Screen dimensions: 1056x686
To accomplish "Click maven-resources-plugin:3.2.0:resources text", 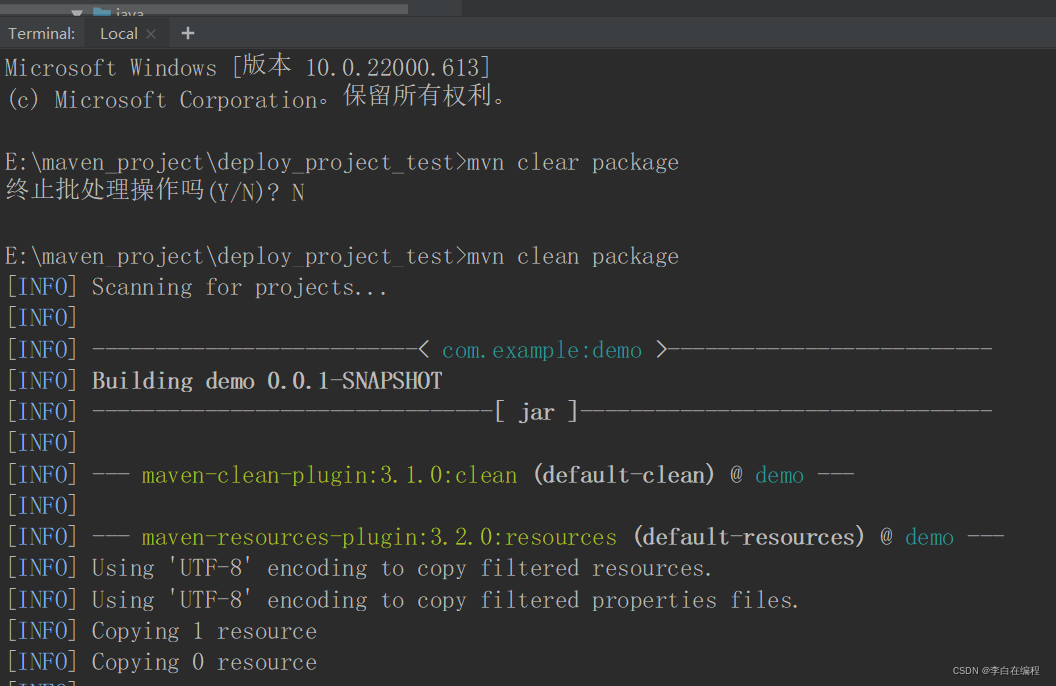I will tap(379, 537).
